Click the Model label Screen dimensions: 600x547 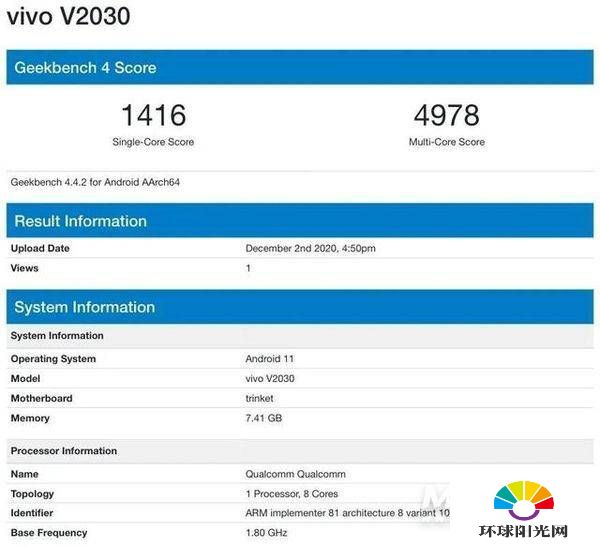tap(25, 379)
